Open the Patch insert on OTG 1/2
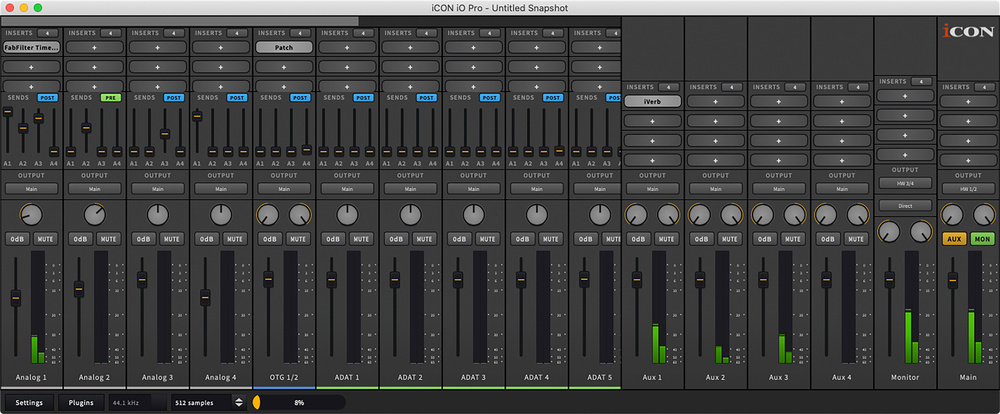Viewport: 1000px width, 414px height. tap(284, 47)
